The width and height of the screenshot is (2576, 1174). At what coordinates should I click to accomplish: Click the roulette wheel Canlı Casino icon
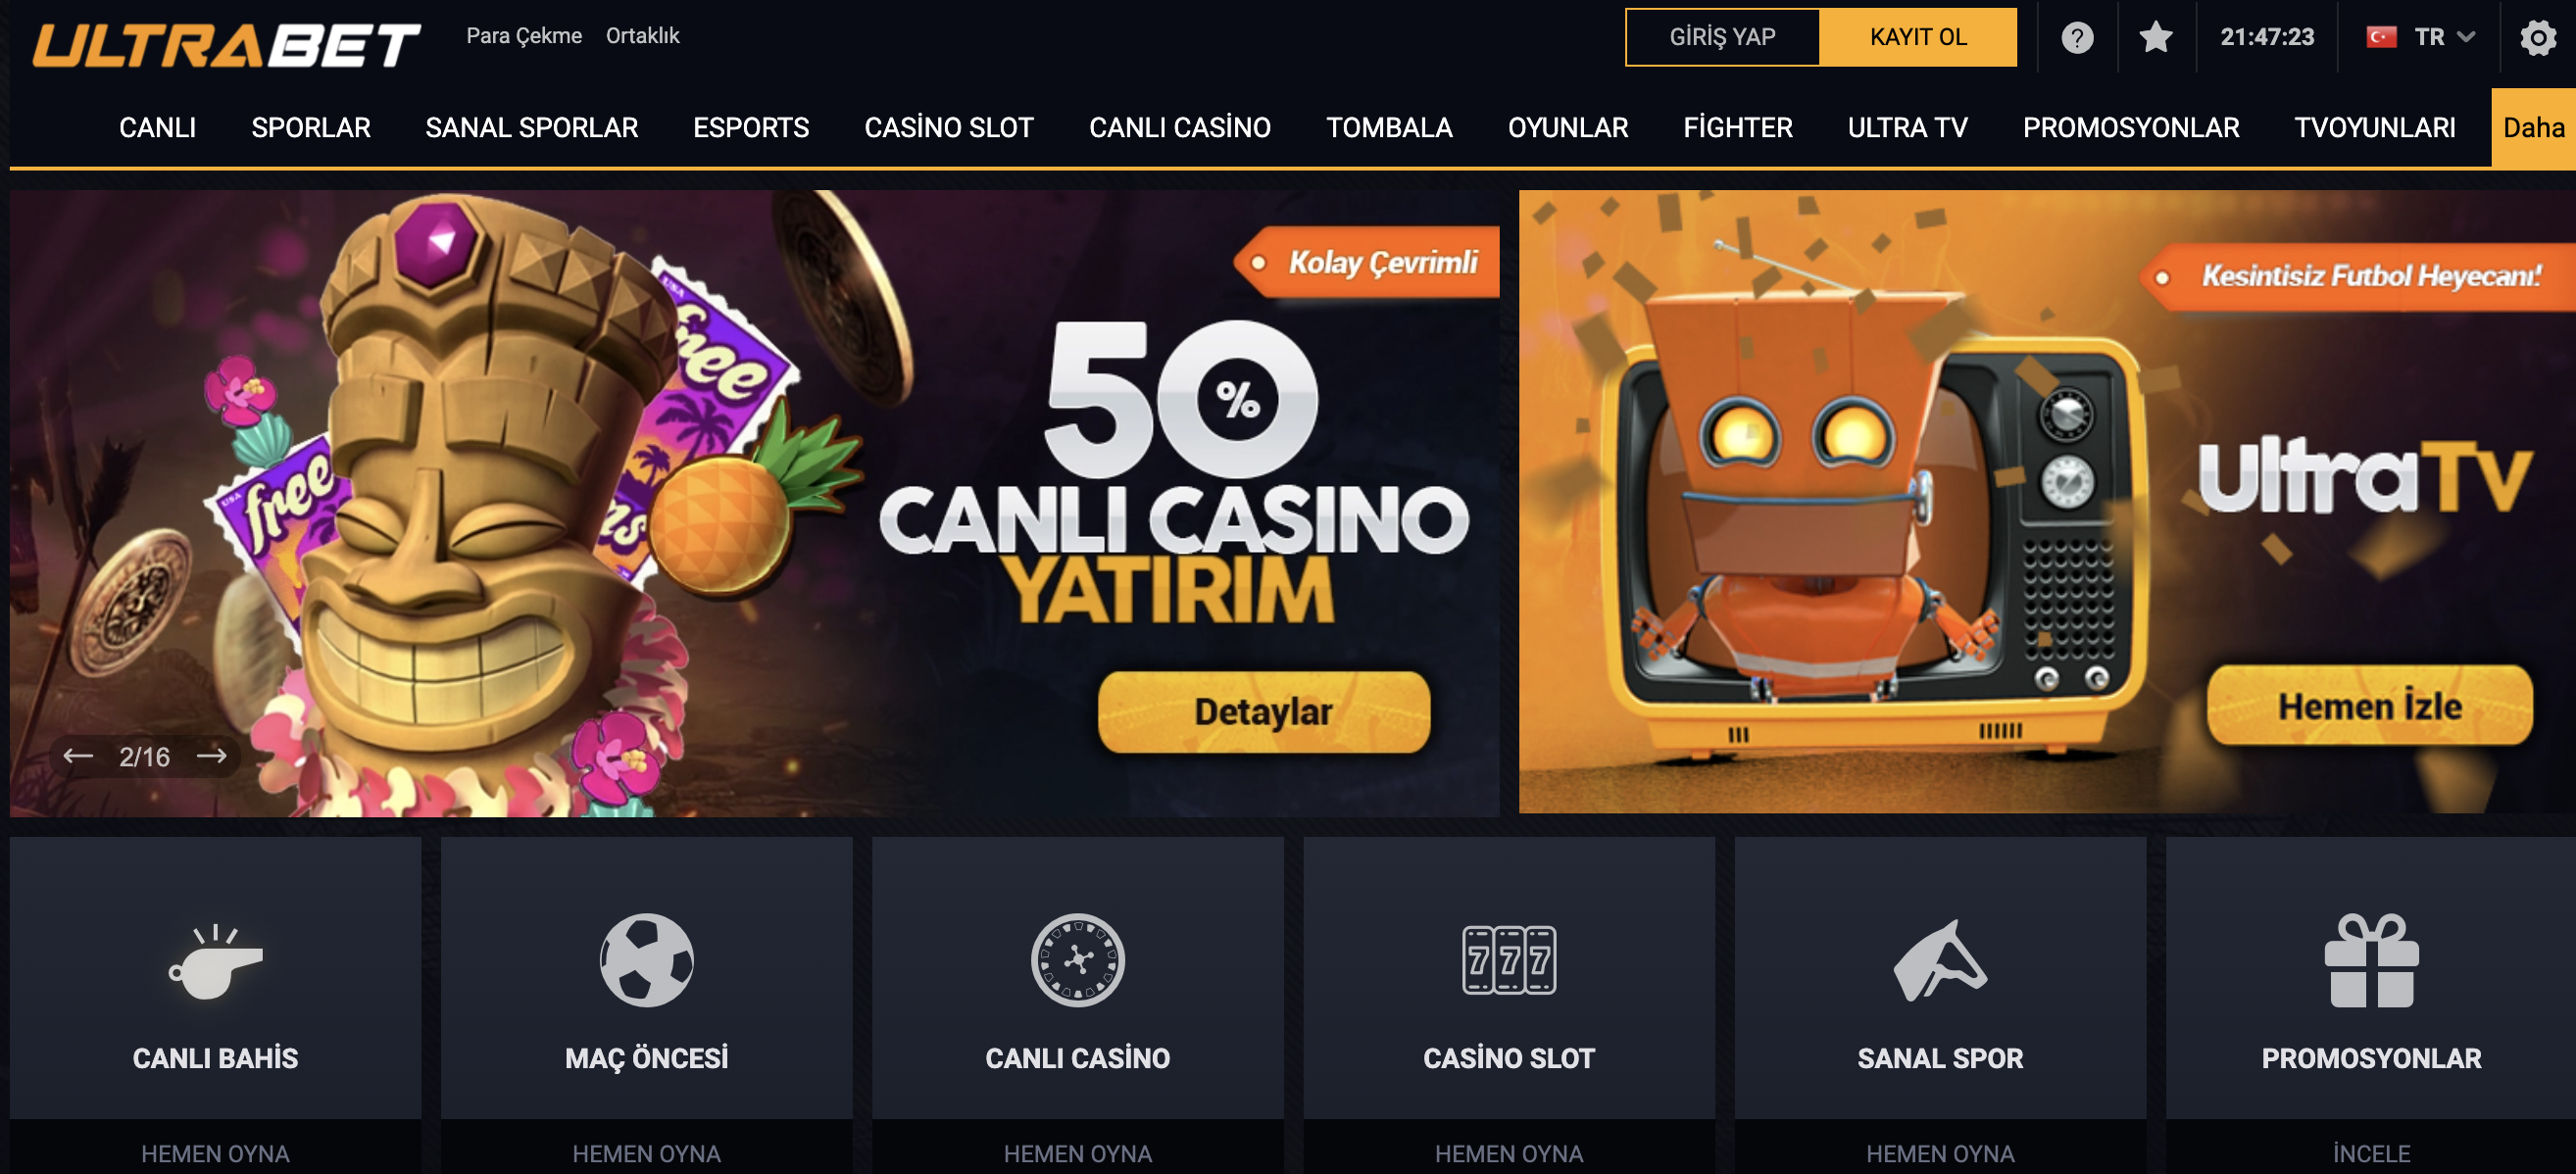click(x=1077, y=960)
